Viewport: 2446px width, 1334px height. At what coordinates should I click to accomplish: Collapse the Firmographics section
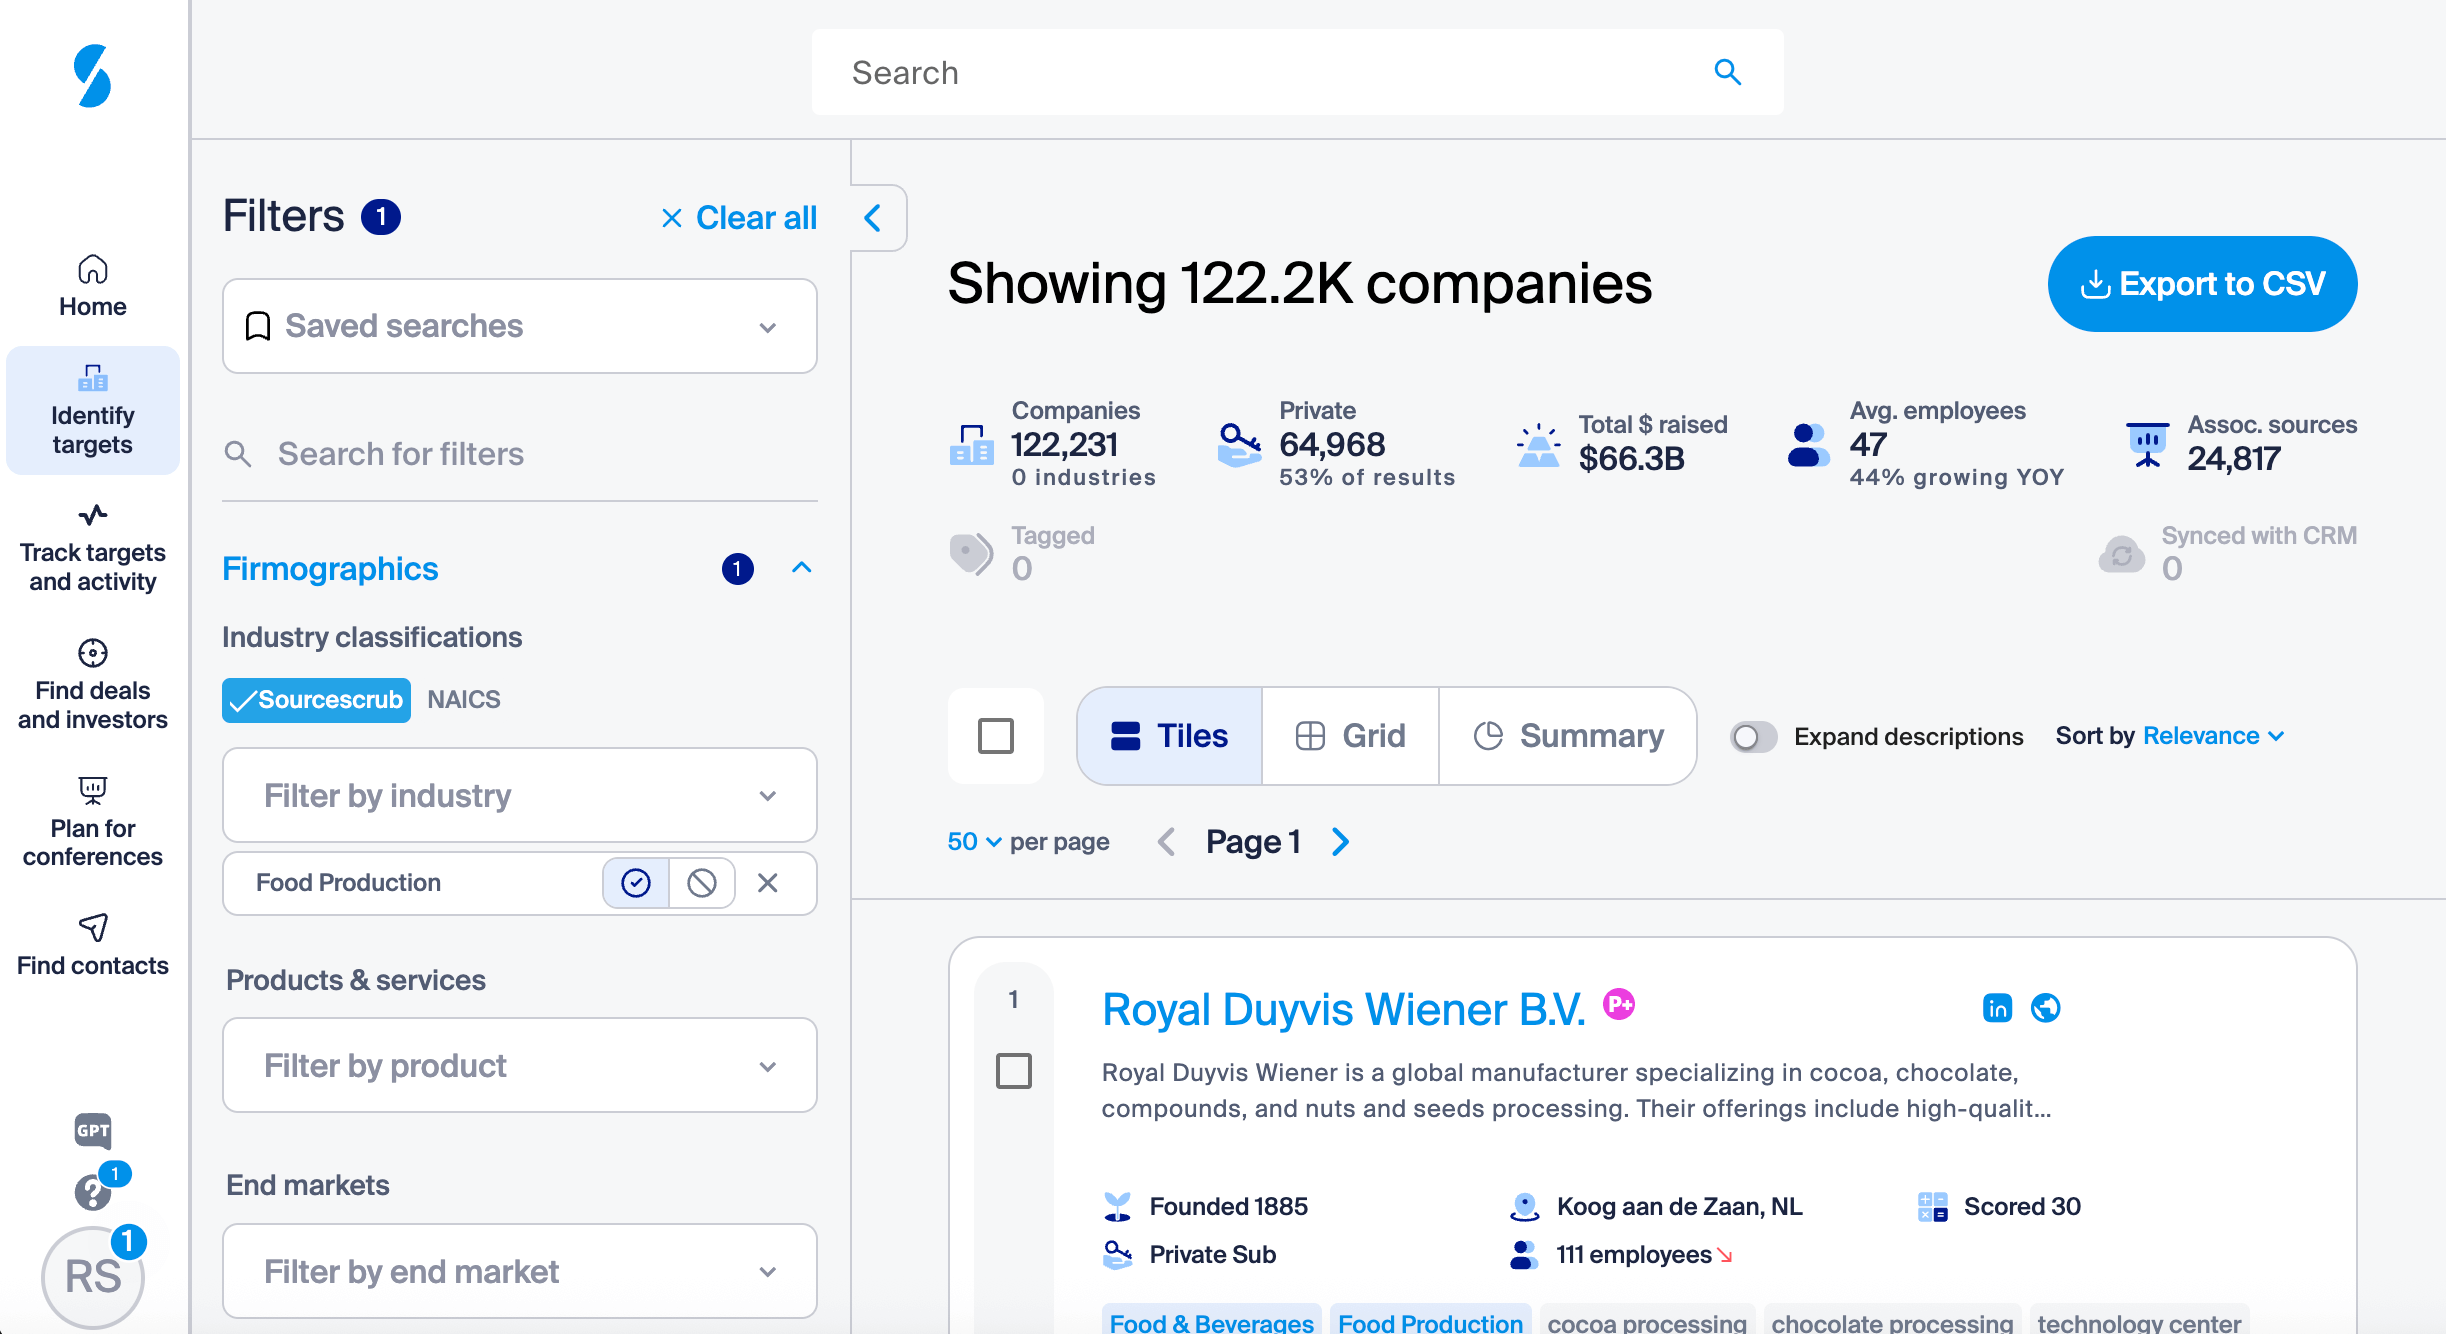click(801, 568)
